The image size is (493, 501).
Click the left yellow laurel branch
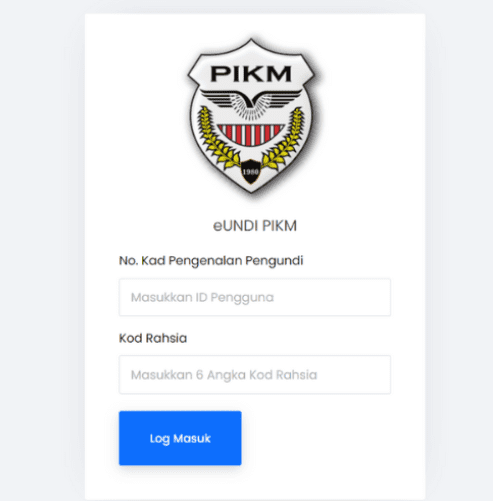217,138
